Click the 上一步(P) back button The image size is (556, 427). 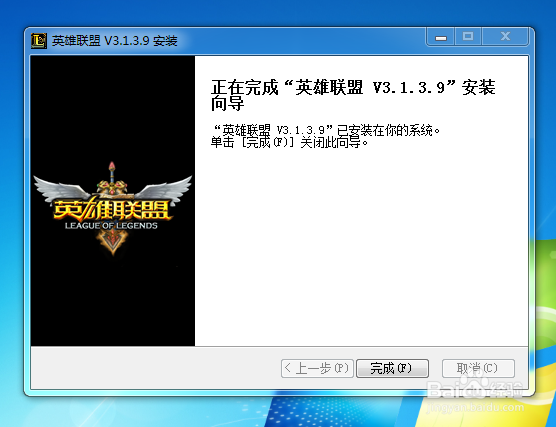pos(317,368)
